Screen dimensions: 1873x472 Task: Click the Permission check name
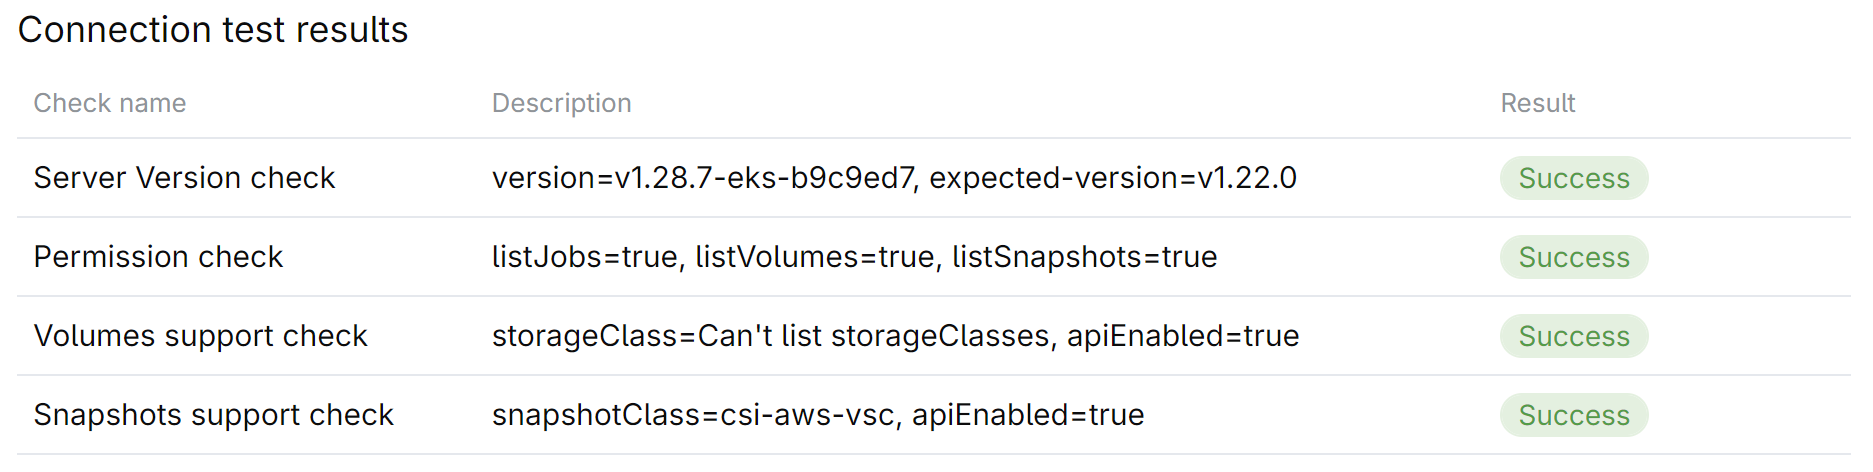[x=158, y=257]
